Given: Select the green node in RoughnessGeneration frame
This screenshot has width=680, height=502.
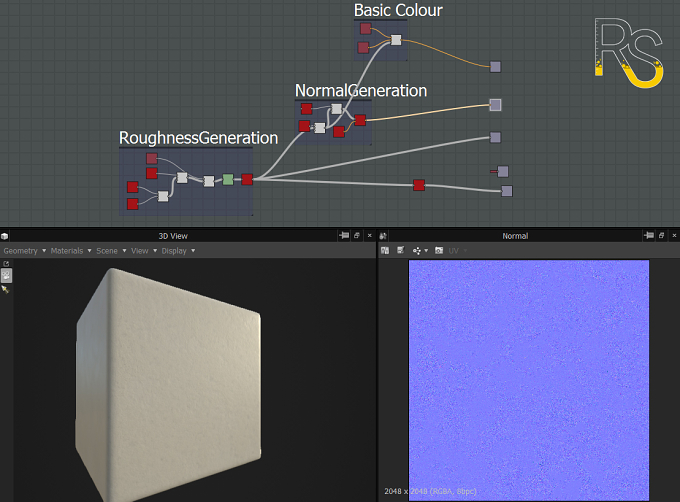Looking at the screenshot, I should coord(228,179).
